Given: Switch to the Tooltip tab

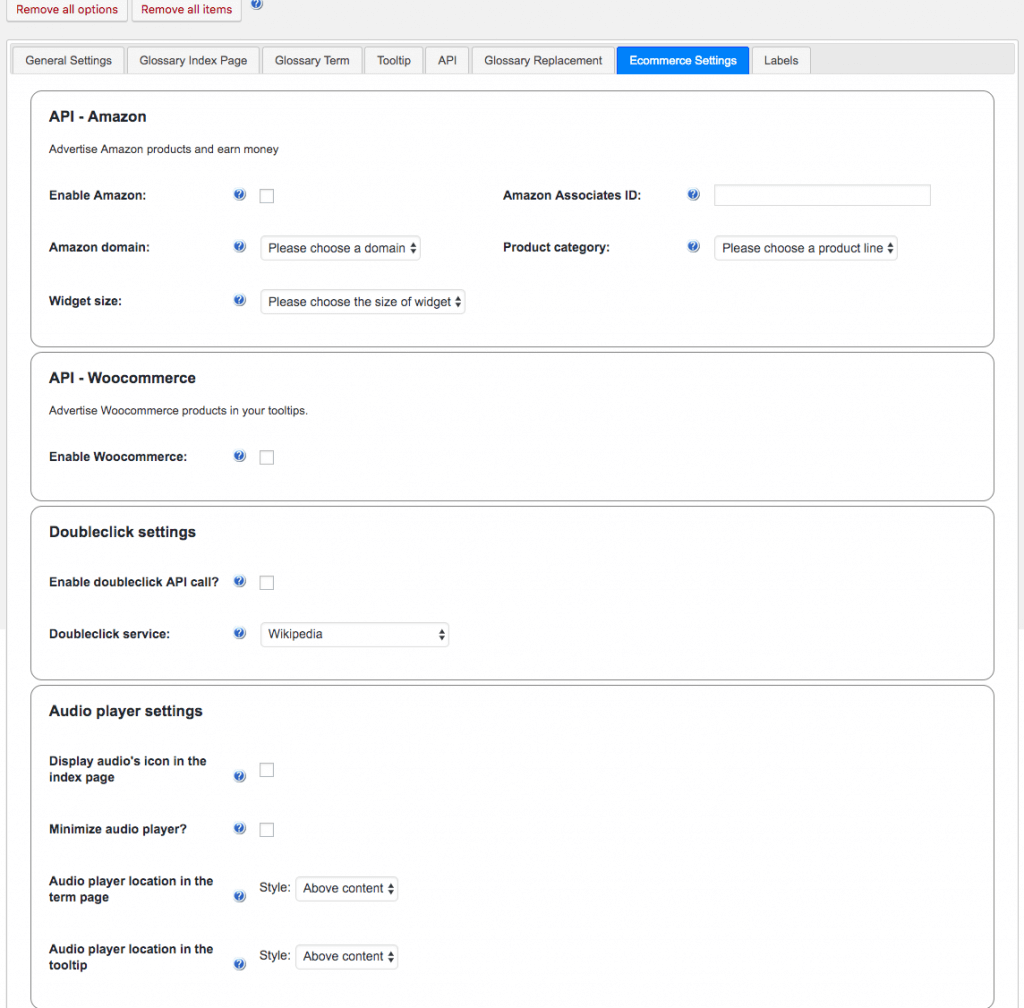Looking at the screenshot, I should tap(393, 60).
